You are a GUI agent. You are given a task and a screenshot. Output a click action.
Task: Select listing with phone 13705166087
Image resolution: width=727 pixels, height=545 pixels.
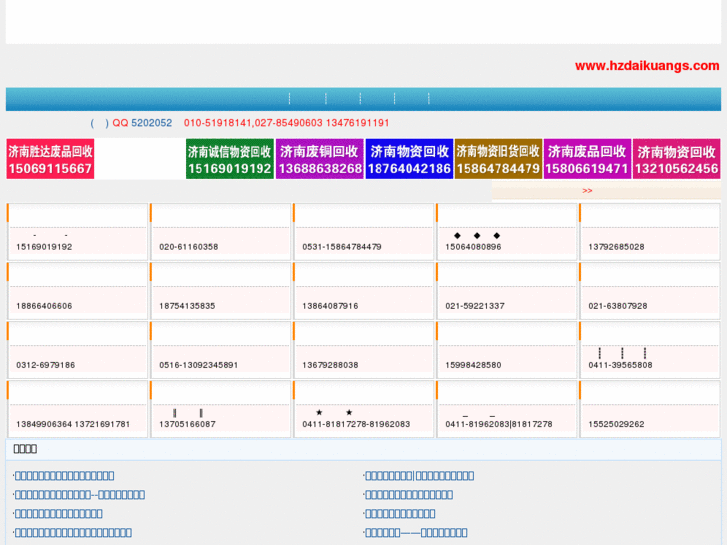(x=221, y=409)
